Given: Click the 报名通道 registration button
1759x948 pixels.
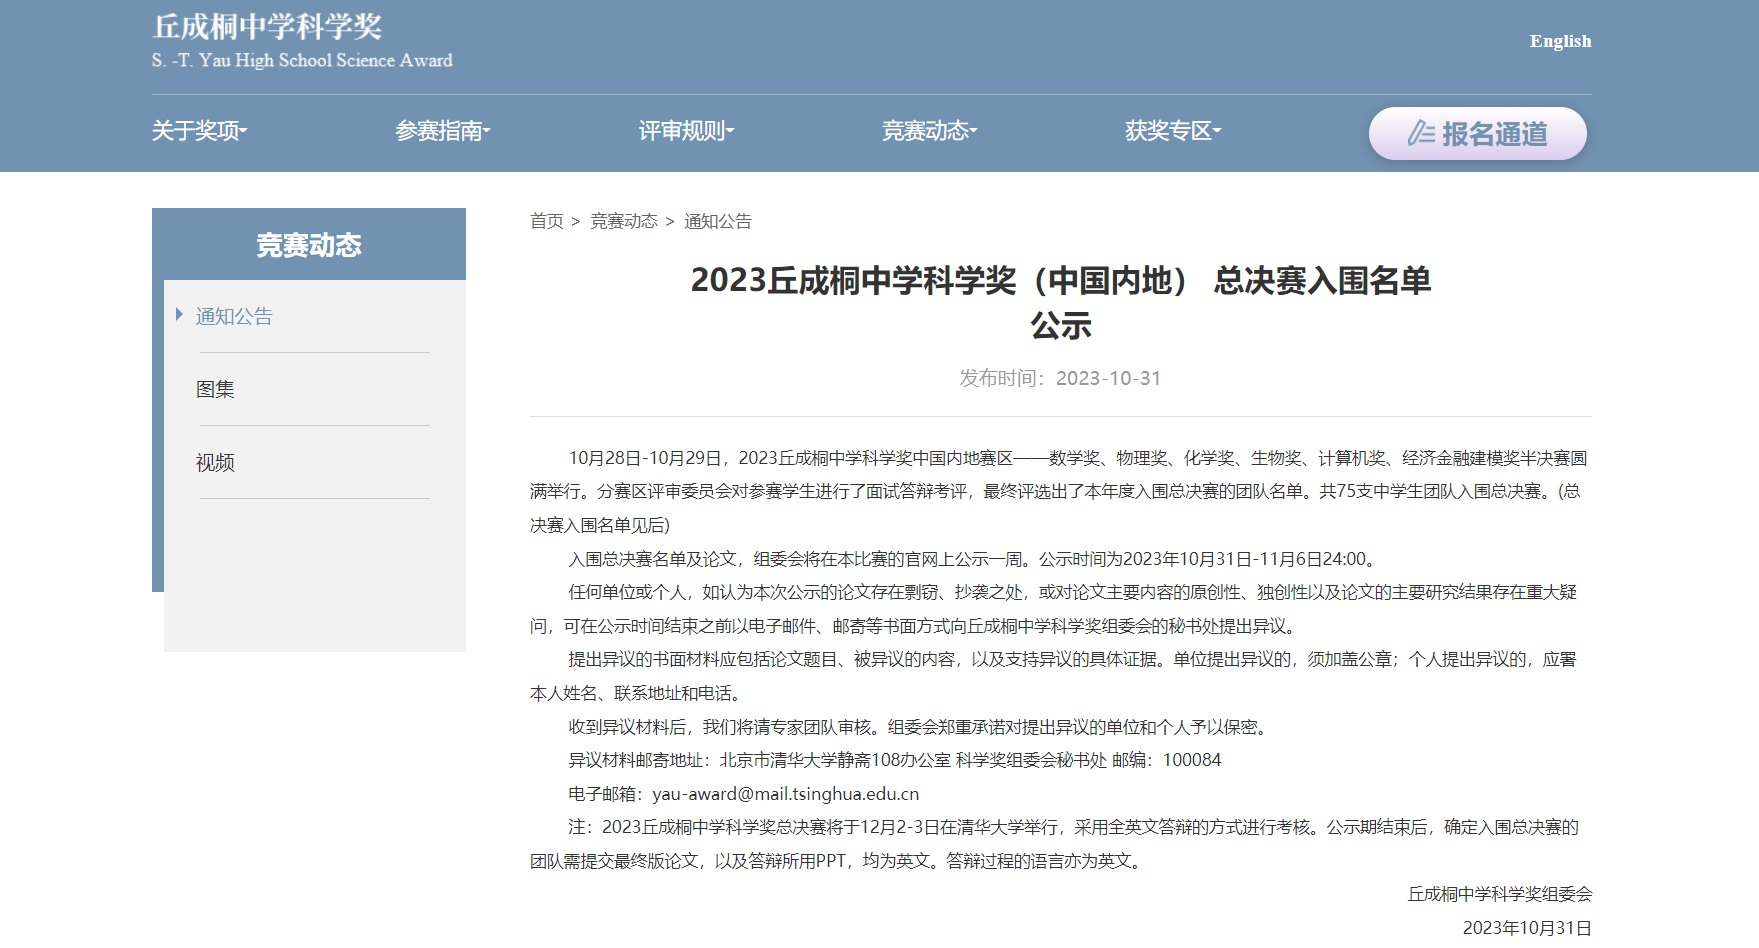Looking at the screenshot, I should [x=1477, y=133].
